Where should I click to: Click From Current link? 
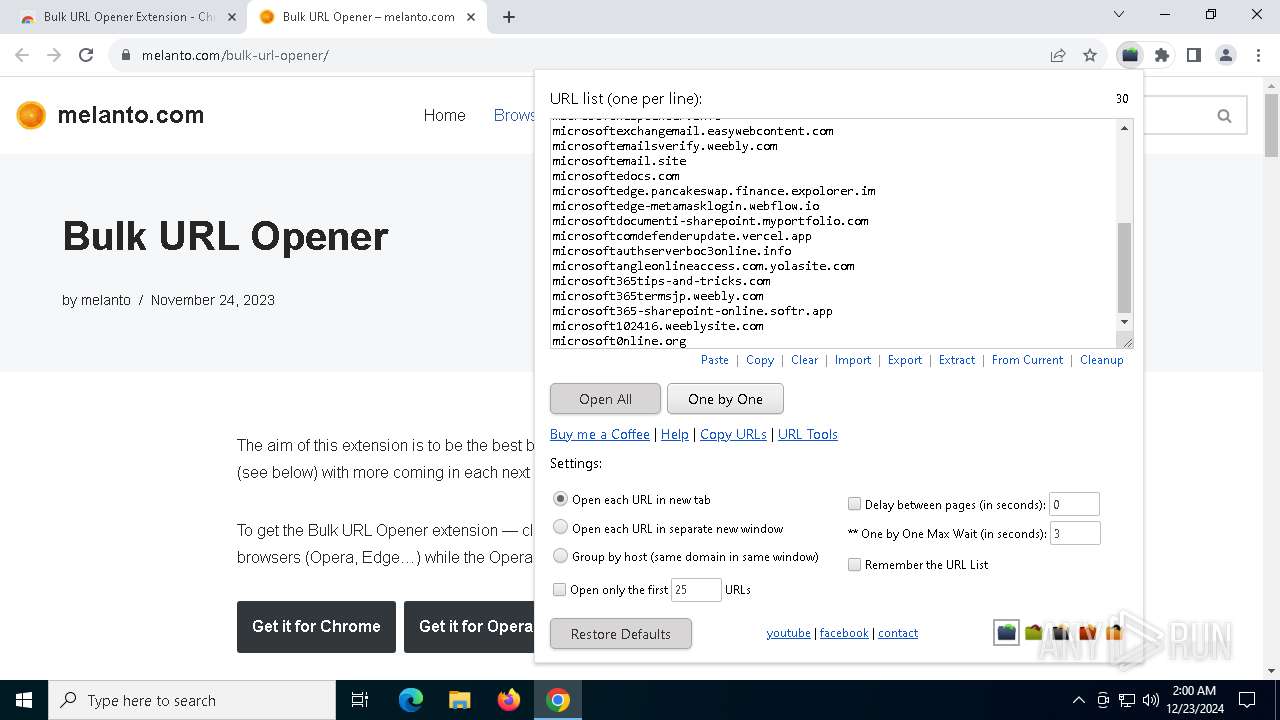pos(1028,360)
